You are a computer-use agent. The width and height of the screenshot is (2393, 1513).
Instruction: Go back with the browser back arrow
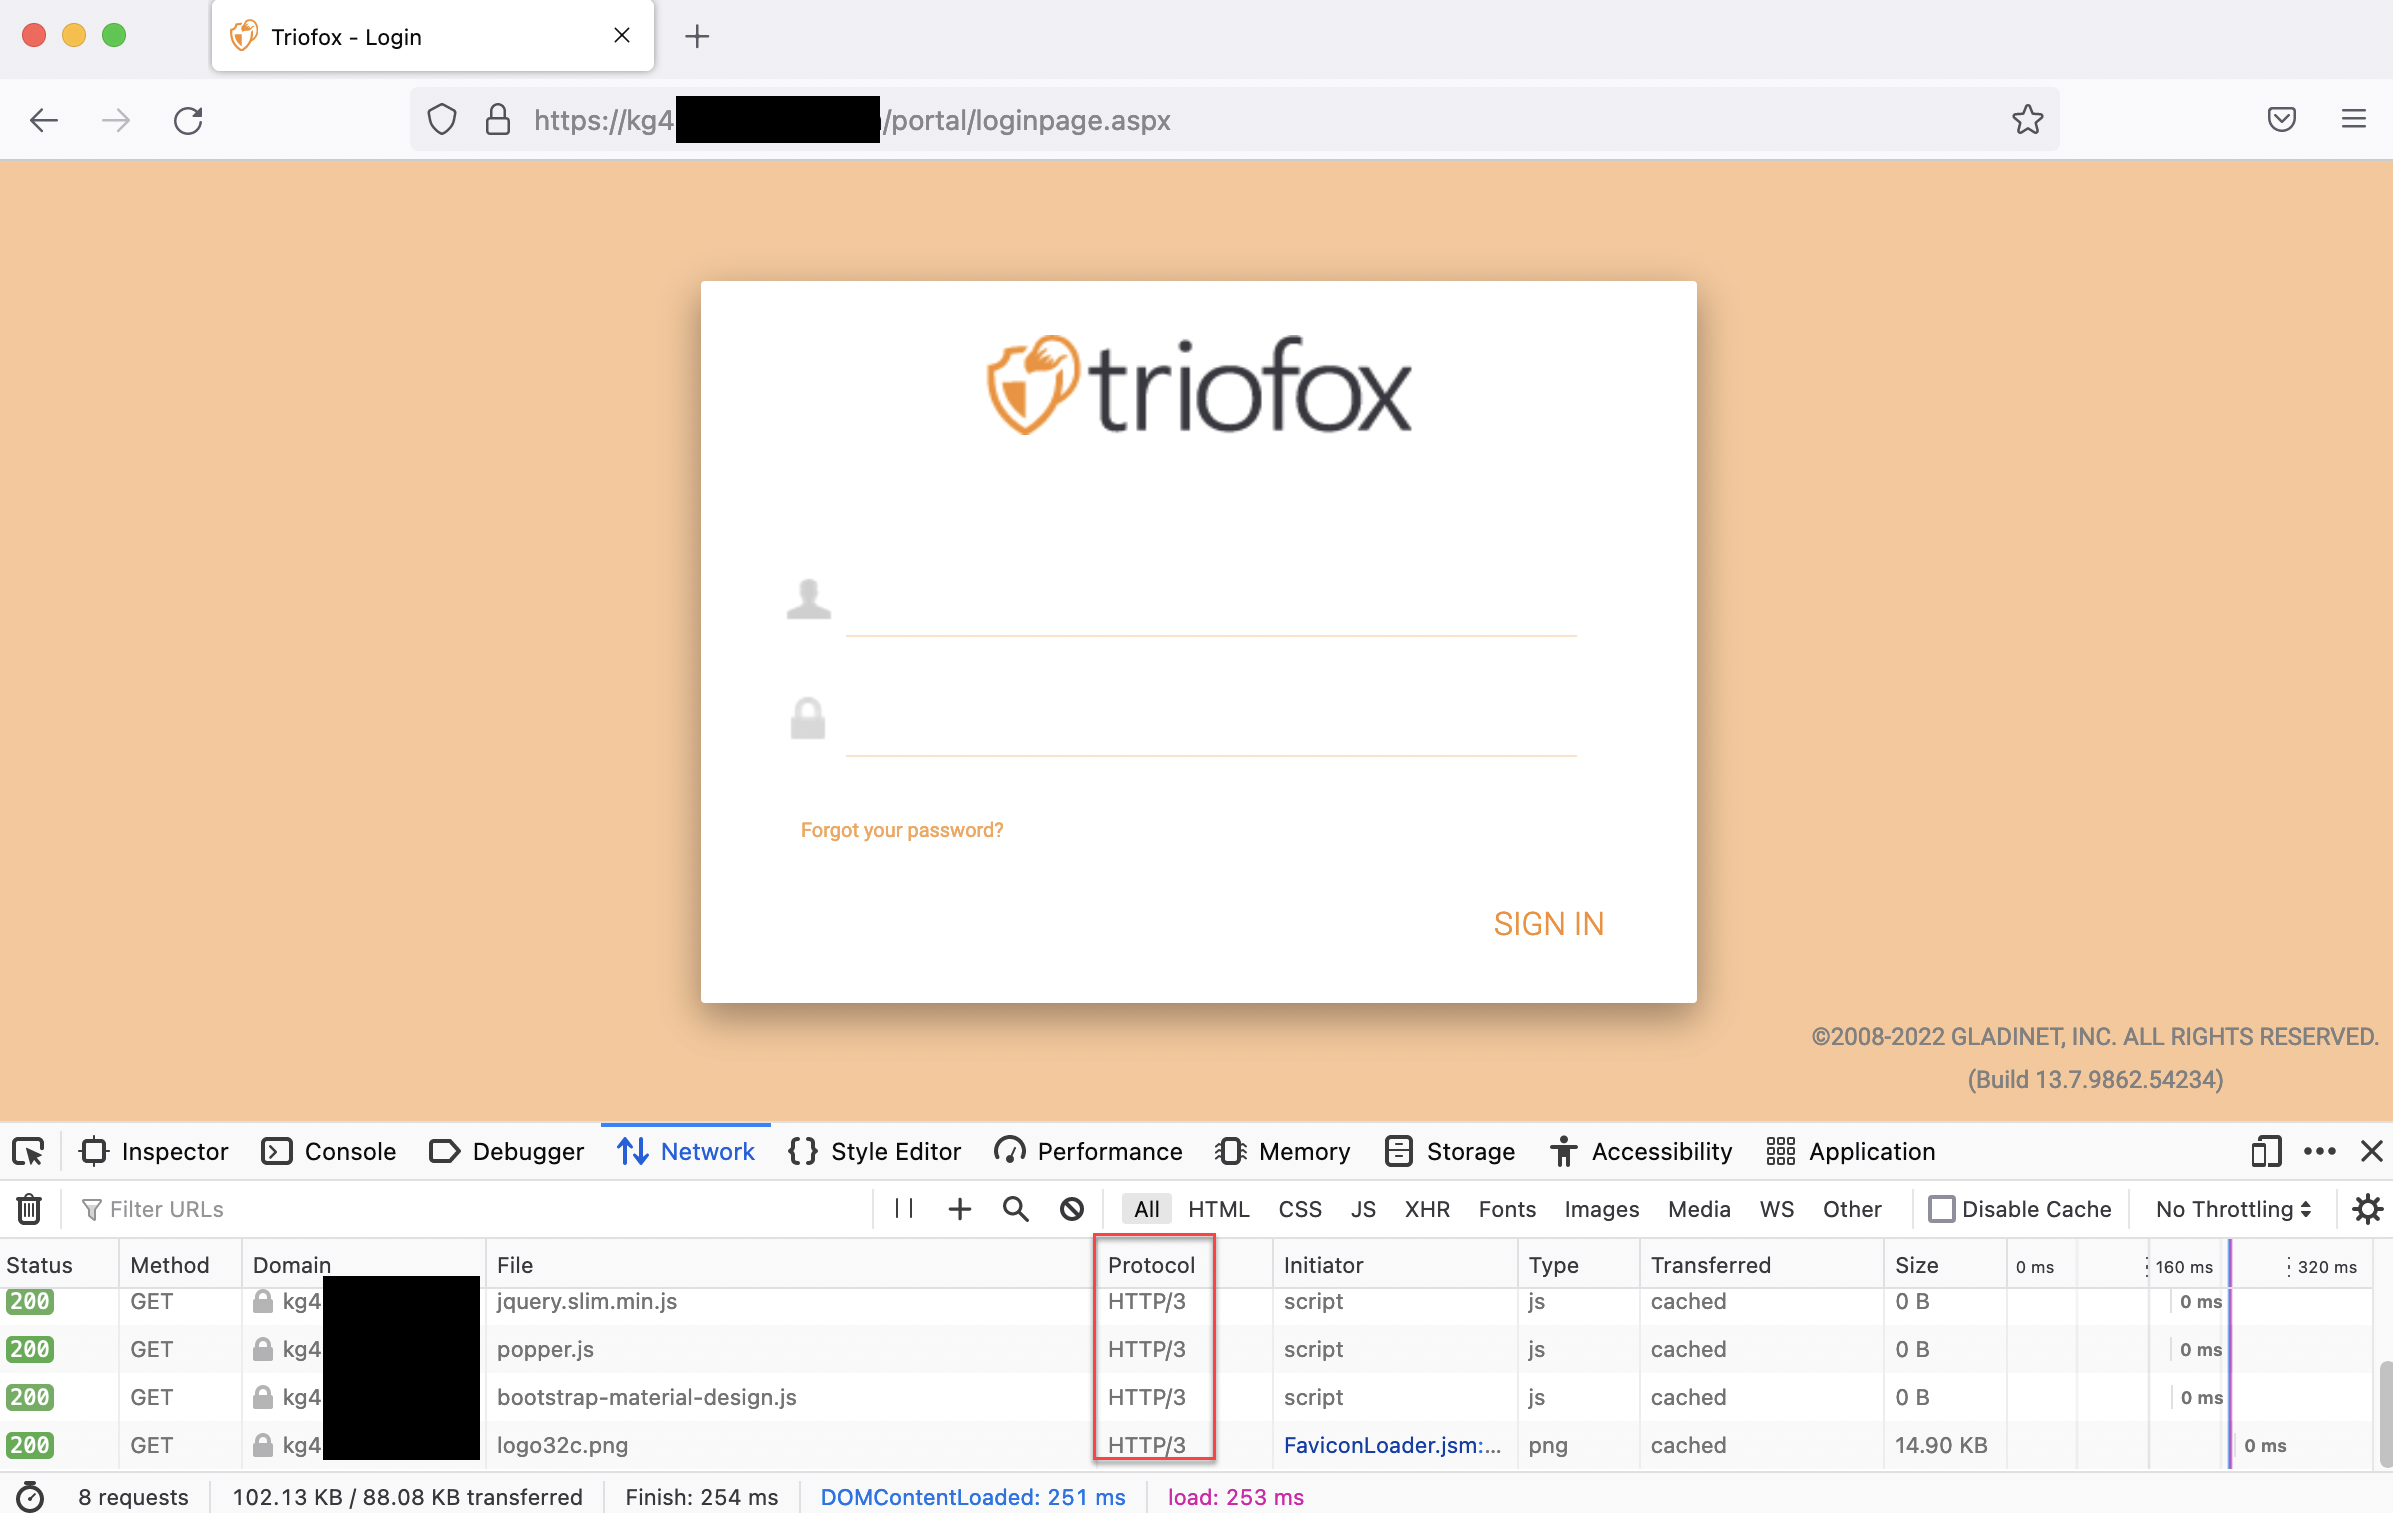click(x=44, y=121)
